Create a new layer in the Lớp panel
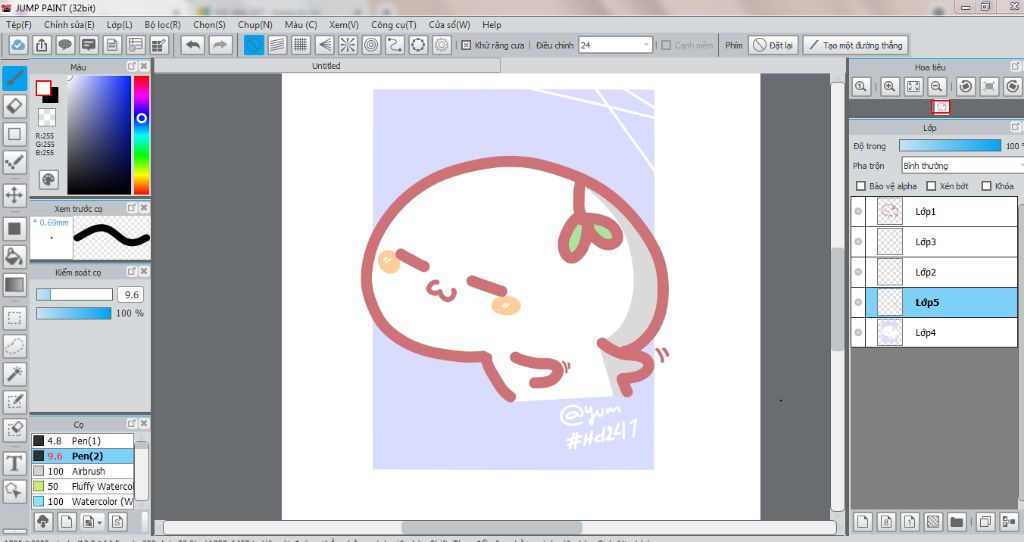This screenshot has height=542, width=1024. click(x=863, y=521)
